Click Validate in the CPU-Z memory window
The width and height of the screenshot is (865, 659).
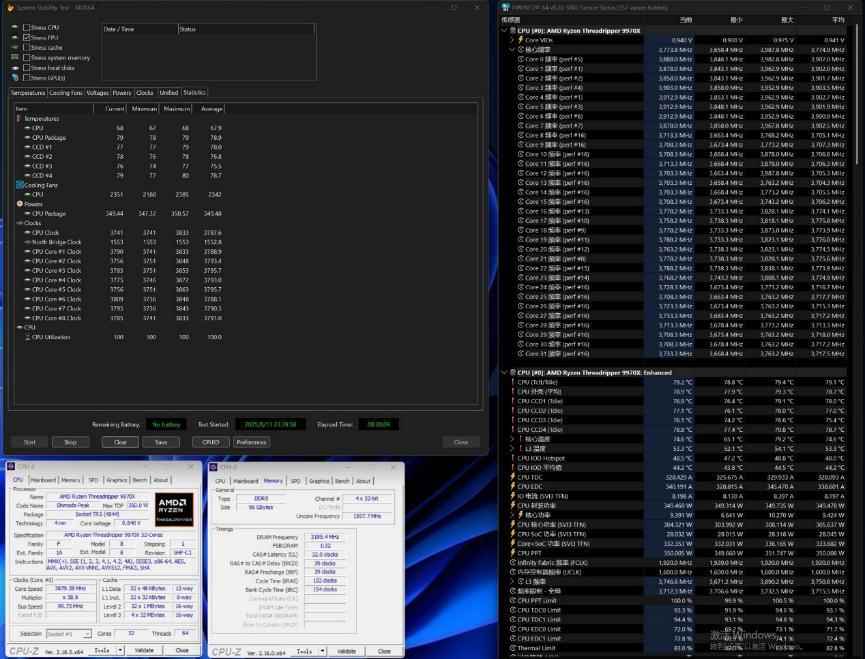(347, 651)
